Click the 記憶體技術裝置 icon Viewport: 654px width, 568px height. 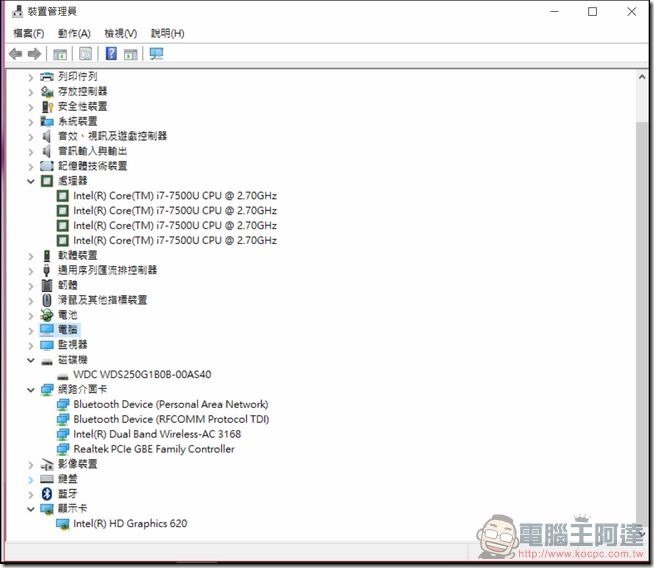(47, 166)
